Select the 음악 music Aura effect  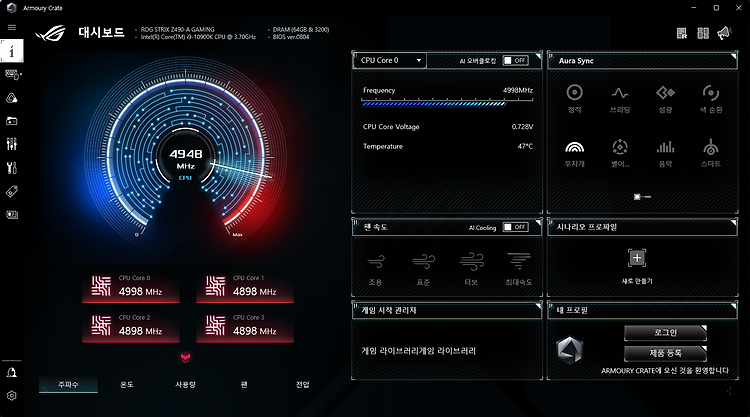[665, 153]
